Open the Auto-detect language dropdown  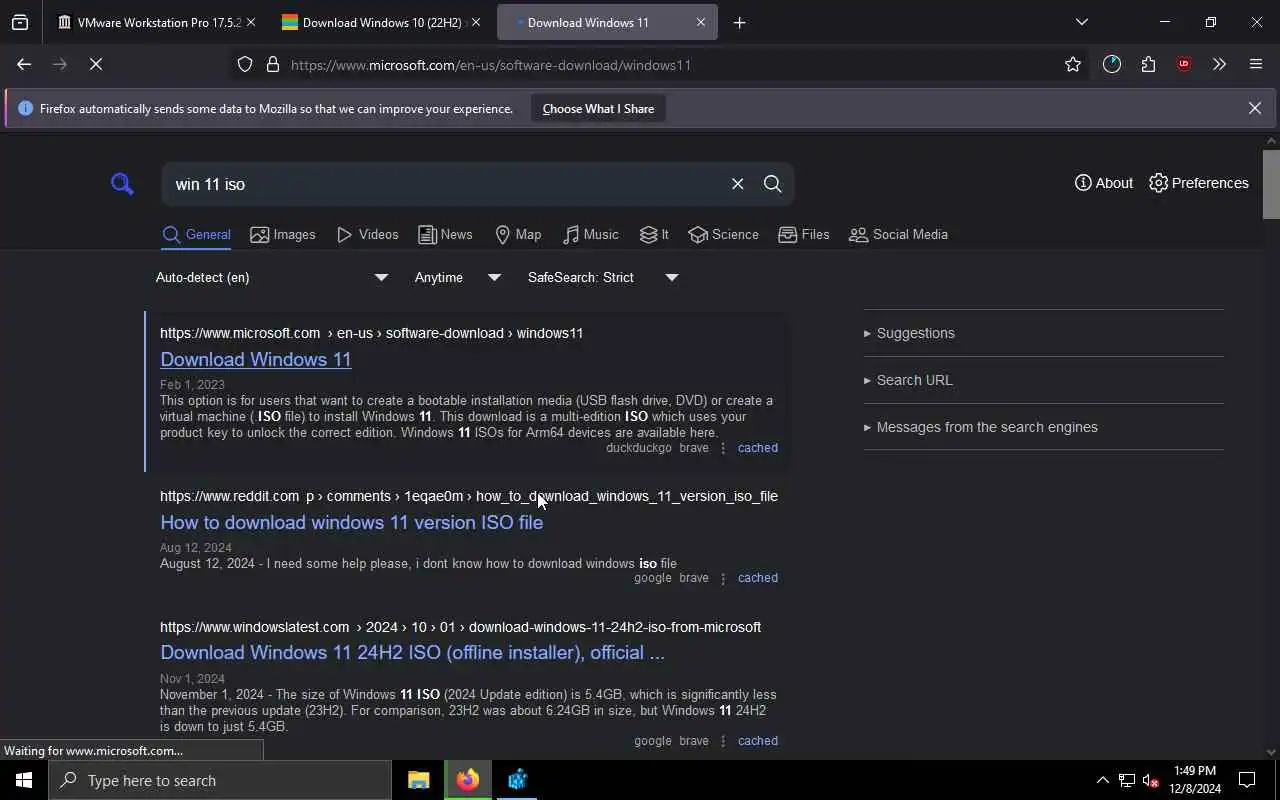point(271,277)
